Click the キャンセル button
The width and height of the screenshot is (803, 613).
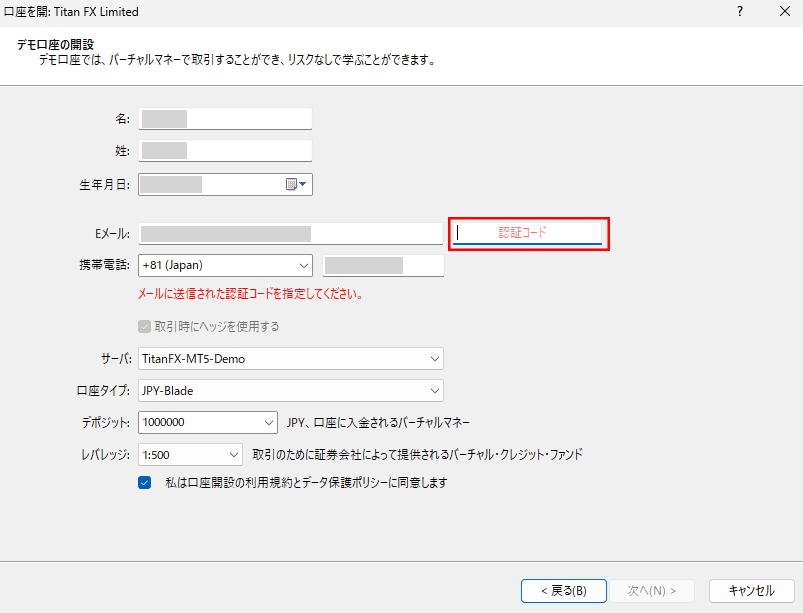pyautogui.click(x=751, y=590)
